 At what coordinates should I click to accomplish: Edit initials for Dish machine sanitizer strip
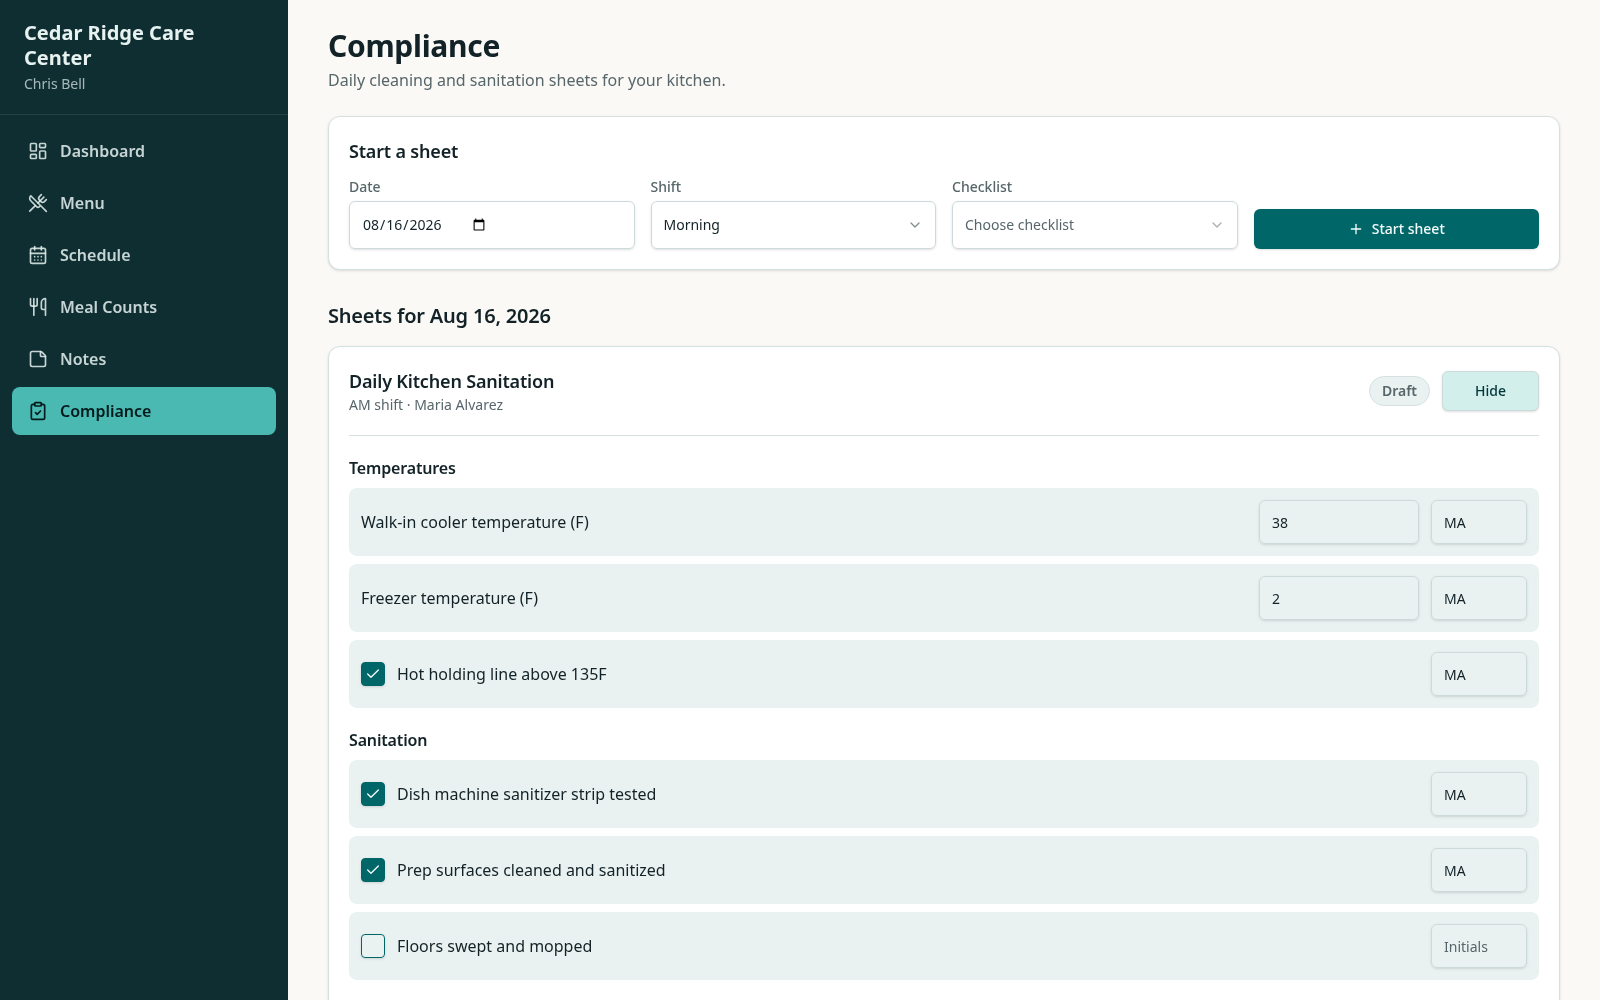click(x=1478, y=794)
